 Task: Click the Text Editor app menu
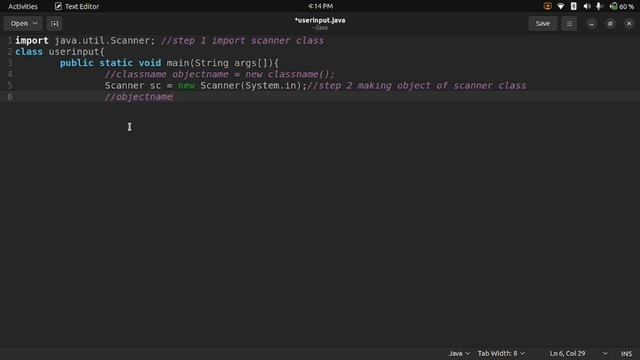(x=77, y=6)
